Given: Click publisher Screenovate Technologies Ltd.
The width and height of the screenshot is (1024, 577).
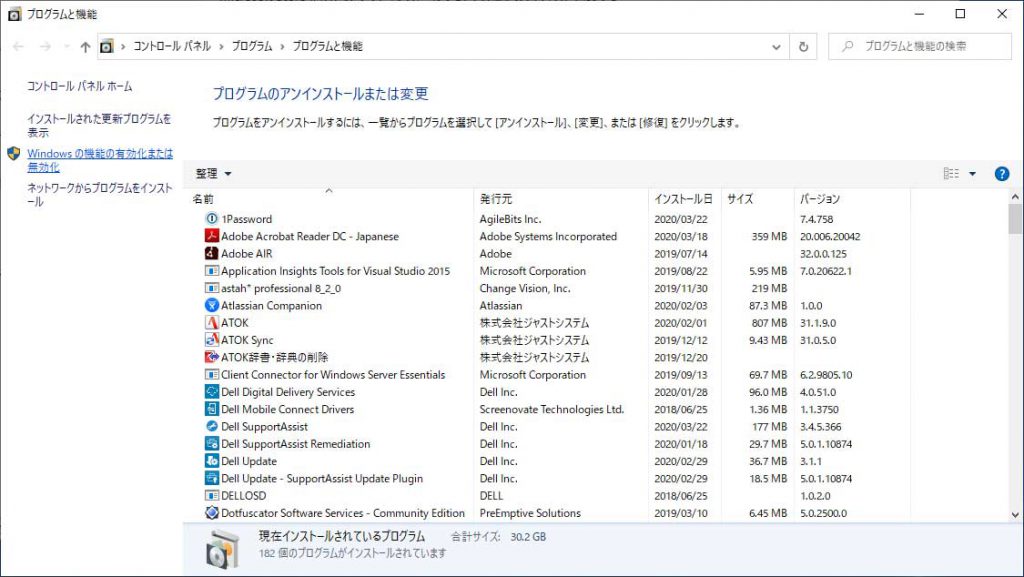Looking at the screenshot, I should pos(551,409).
